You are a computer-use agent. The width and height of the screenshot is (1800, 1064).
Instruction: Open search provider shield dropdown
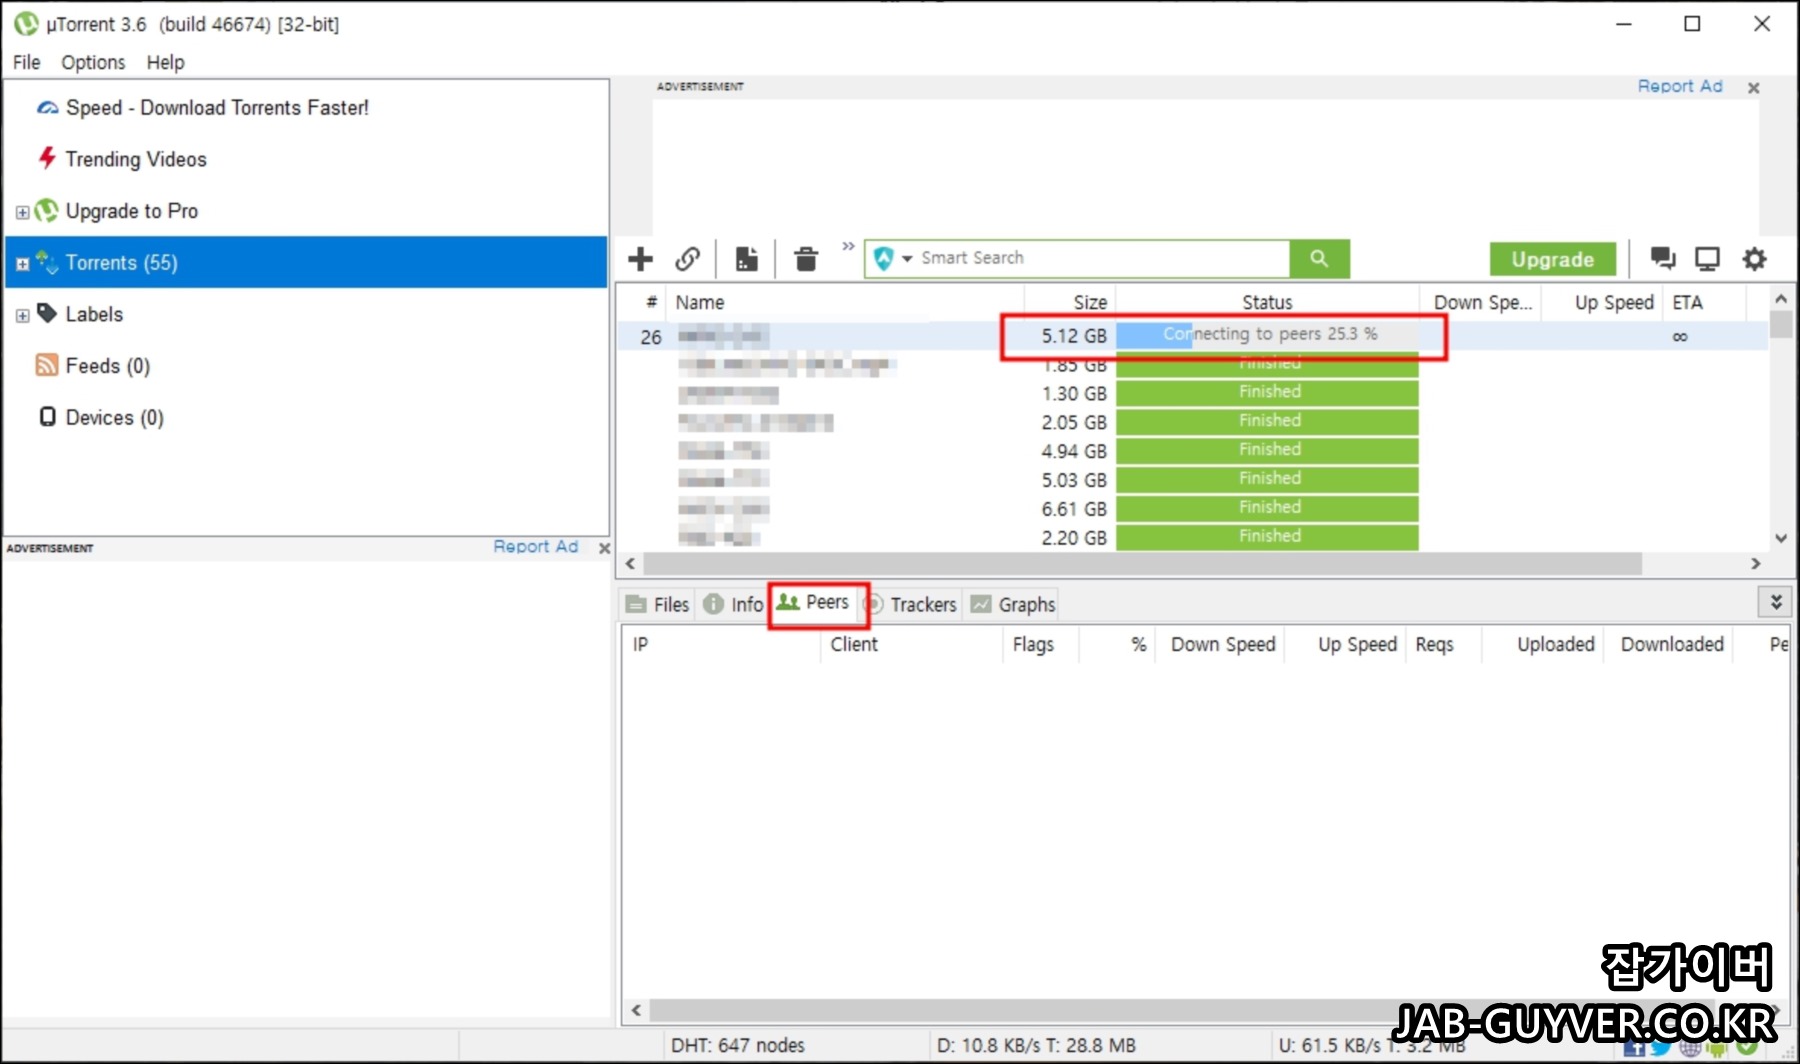pyautogui.click(x=892, y=259)
